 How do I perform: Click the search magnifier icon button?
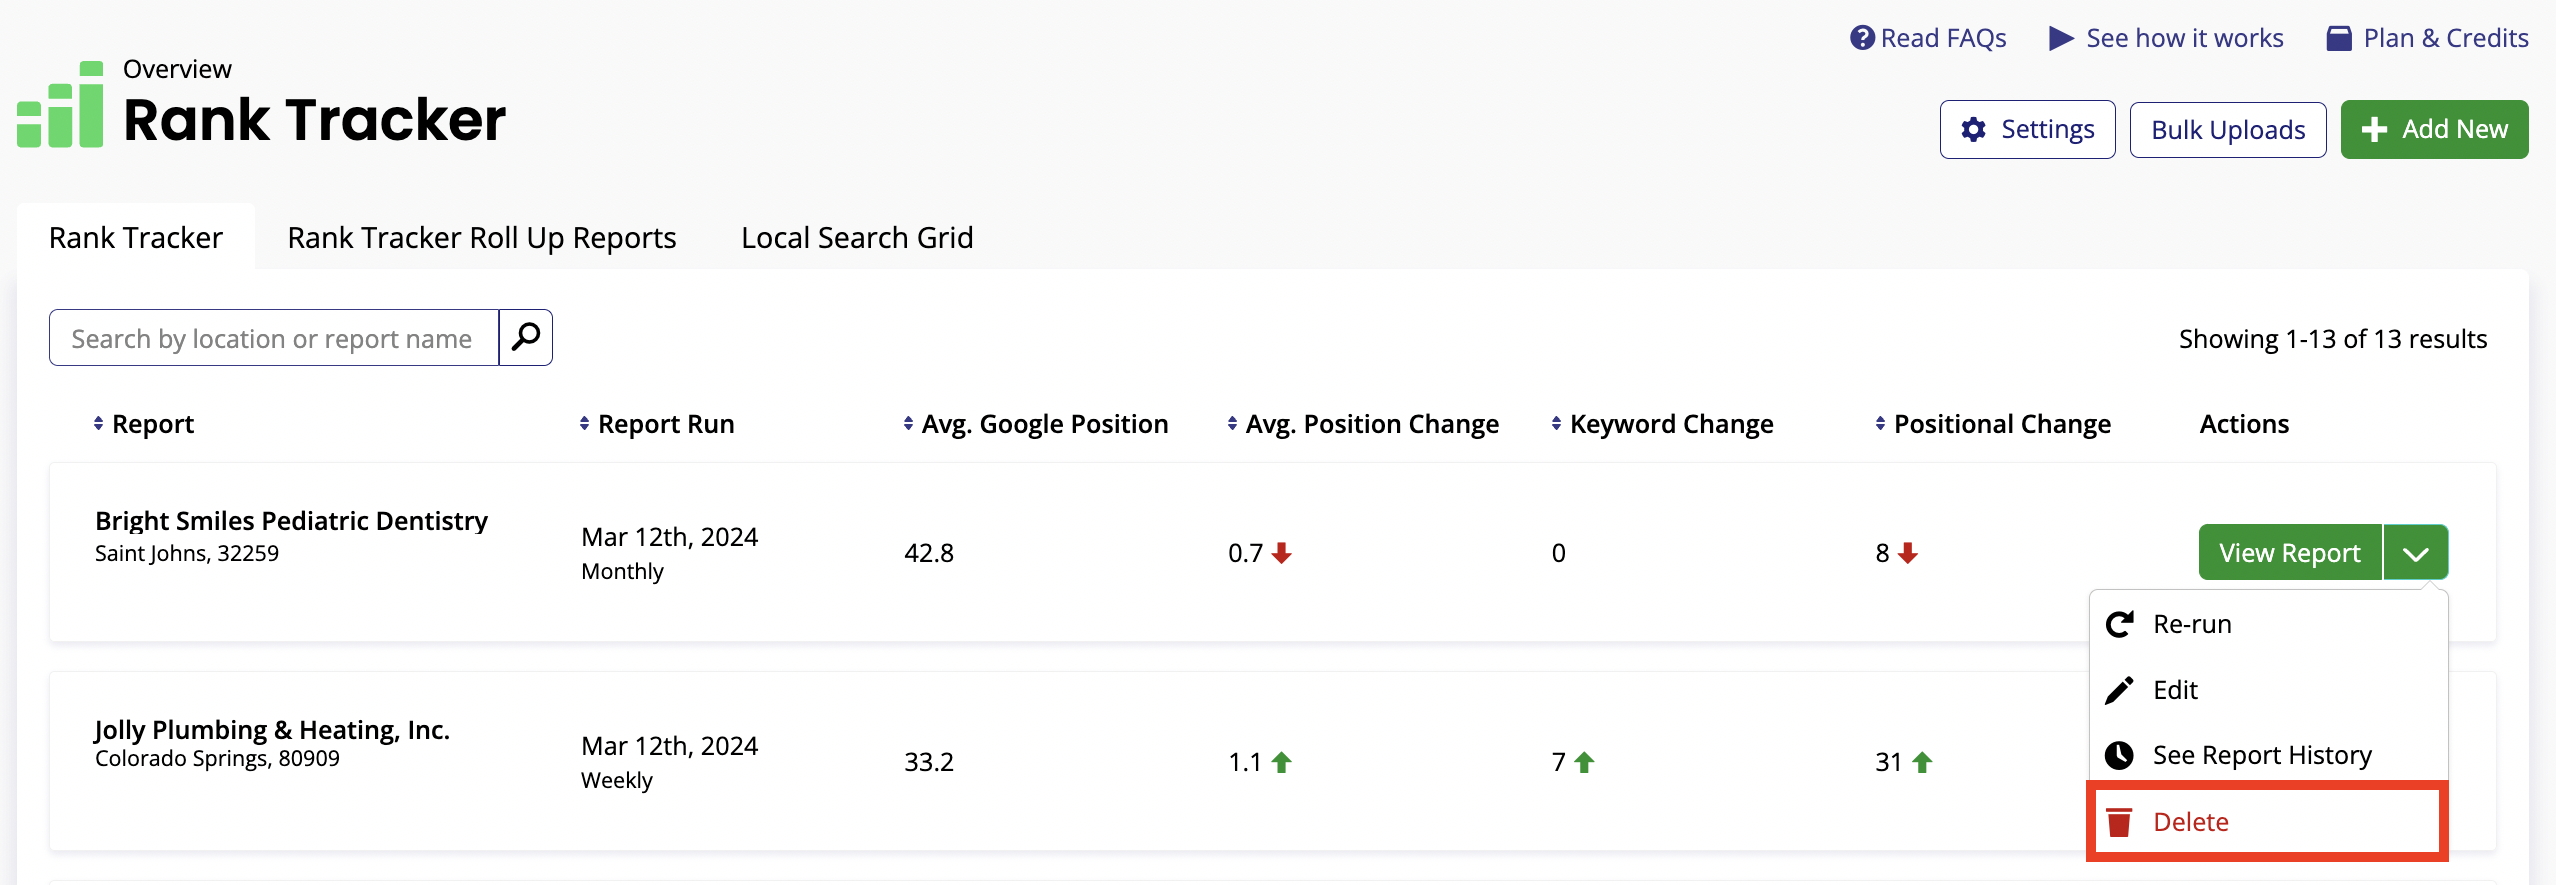(x=526, y=338)
